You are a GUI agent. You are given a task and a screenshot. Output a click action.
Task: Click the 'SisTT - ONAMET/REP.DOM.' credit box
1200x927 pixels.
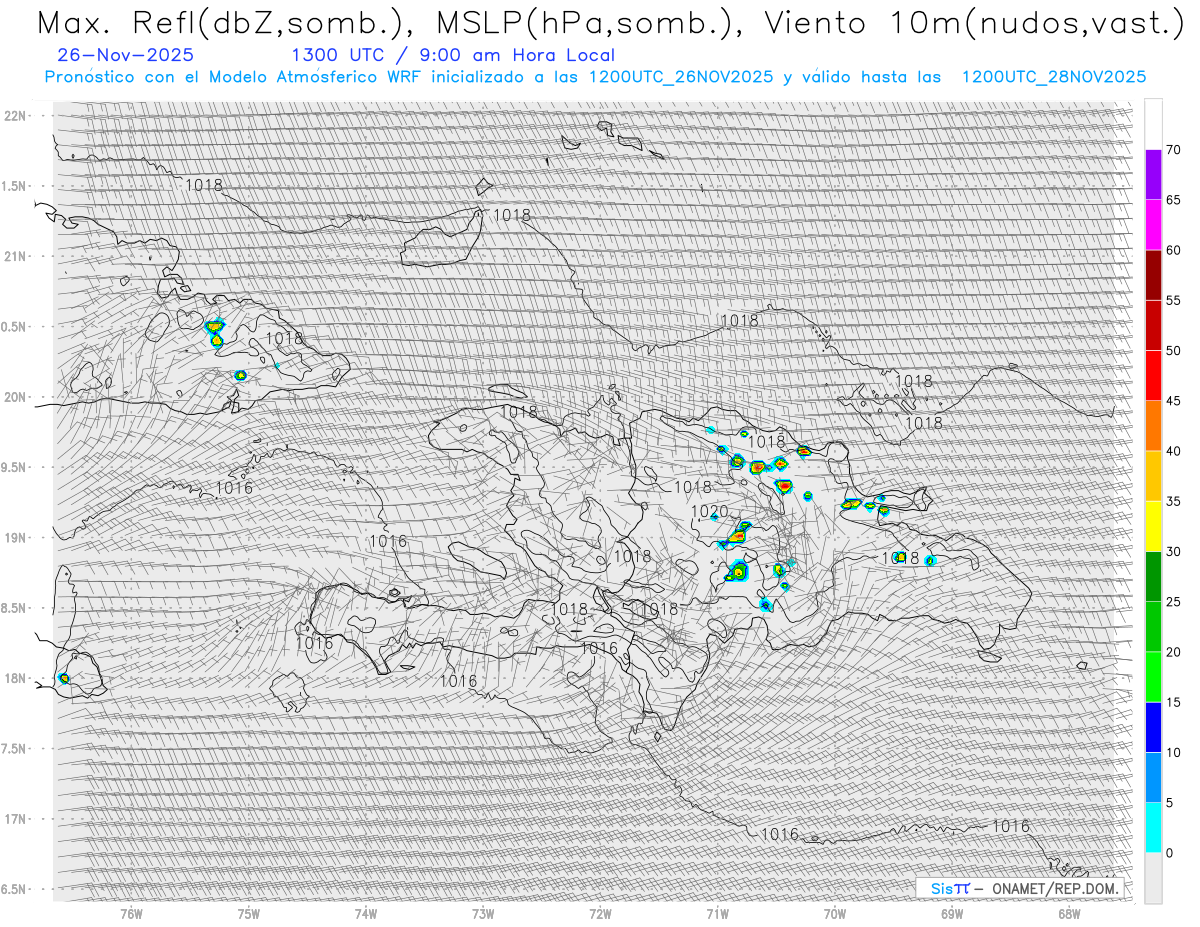tap(1021, 888)
